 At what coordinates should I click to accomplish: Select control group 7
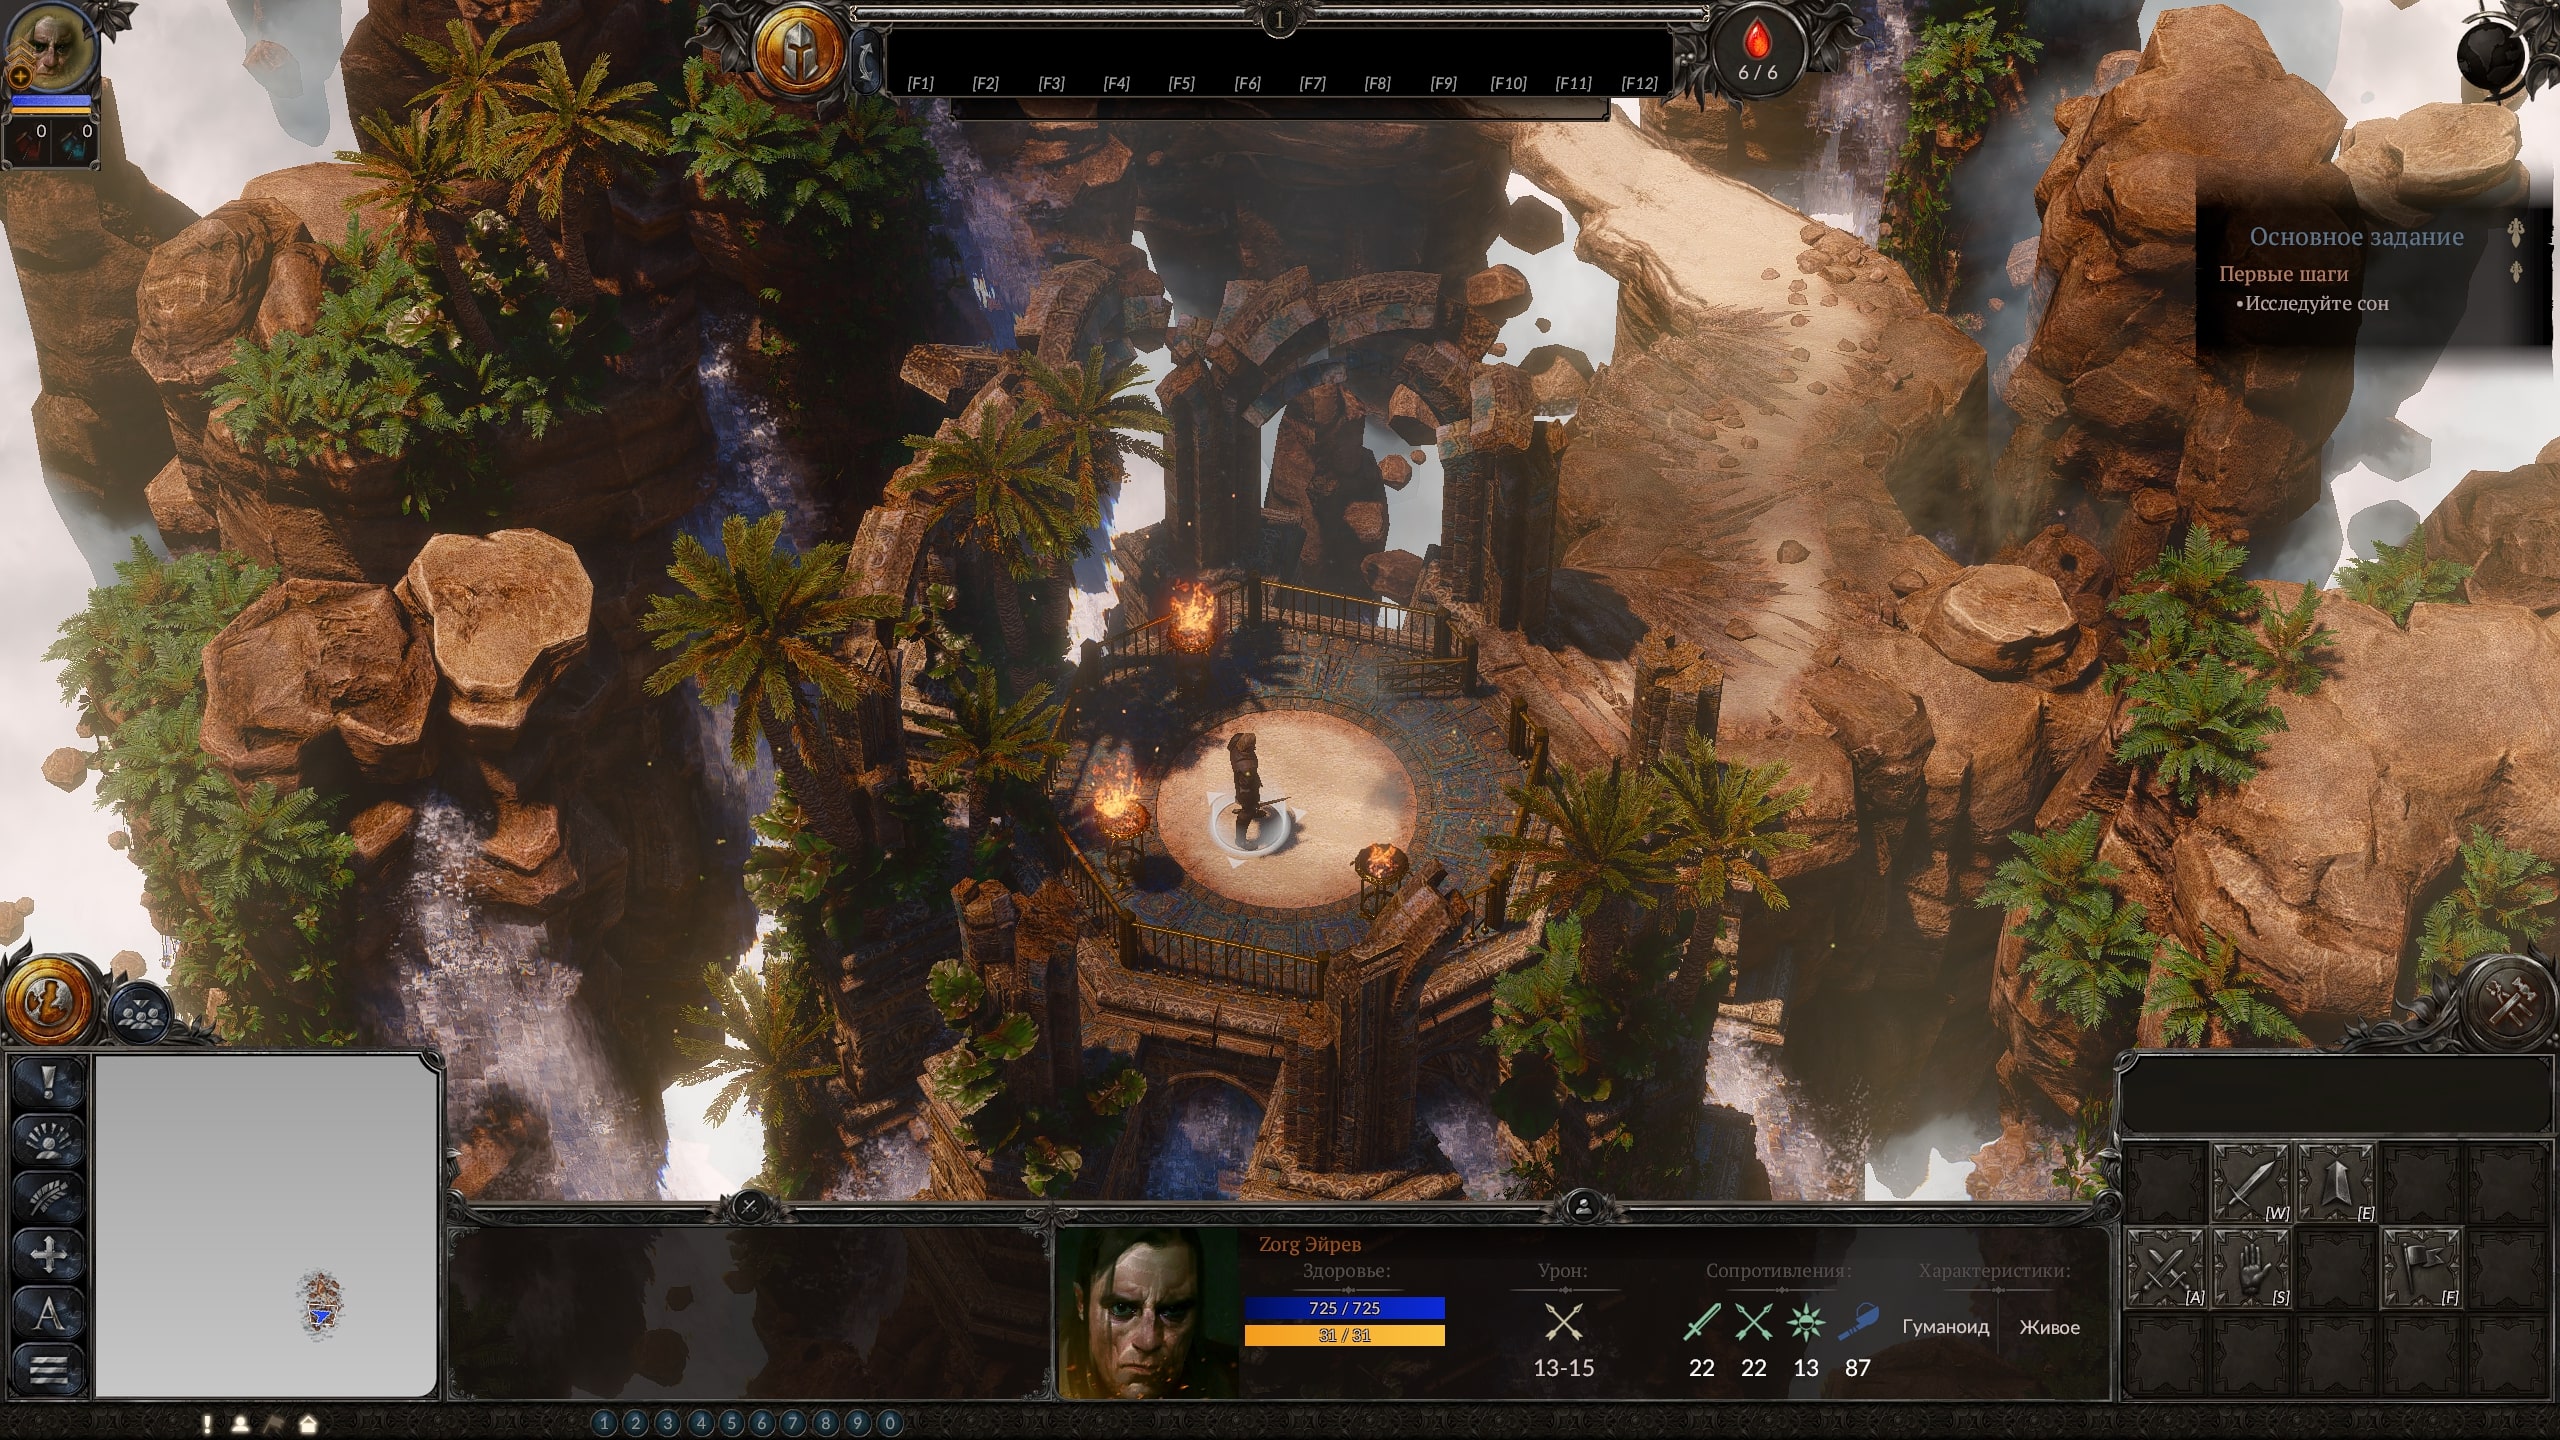click(x=793, y=1423)
